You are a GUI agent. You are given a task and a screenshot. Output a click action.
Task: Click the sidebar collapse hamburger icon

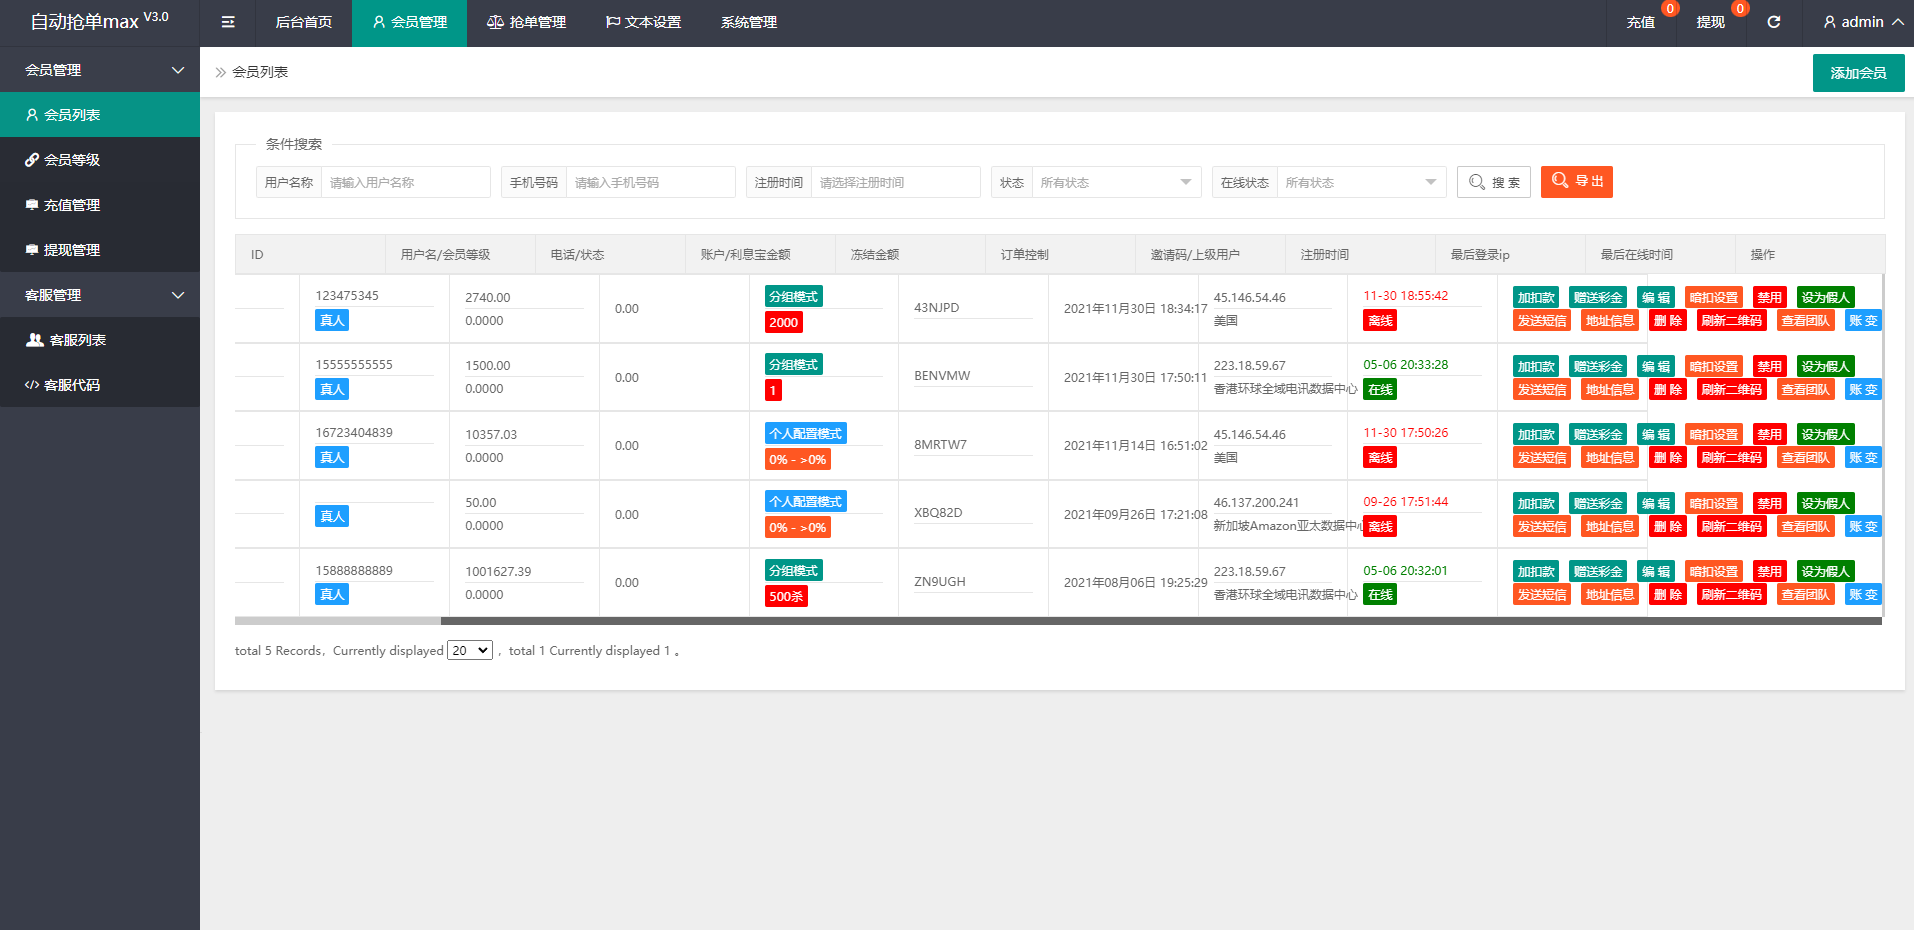click(228, 22)
